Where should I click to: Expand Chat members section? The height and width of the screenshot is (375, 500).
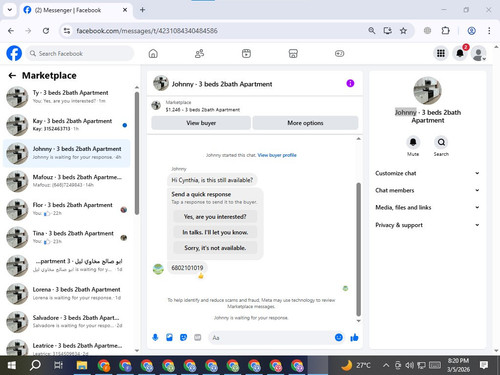pos(427,190)
